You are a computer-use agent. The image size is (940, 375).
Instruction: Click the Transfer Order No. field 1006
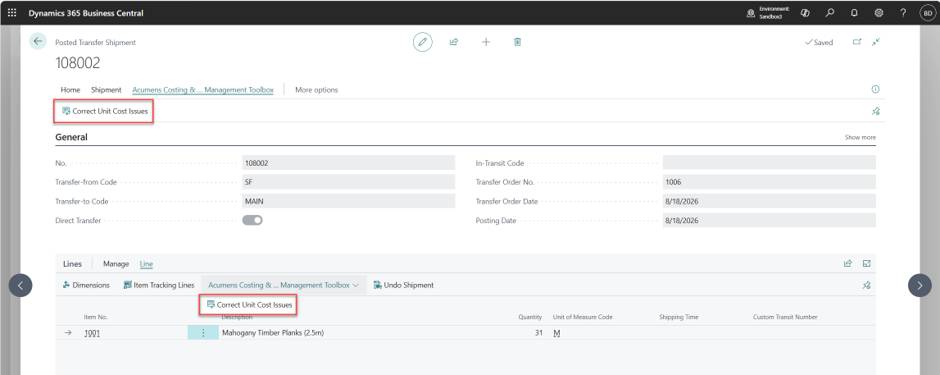[769, 182]
